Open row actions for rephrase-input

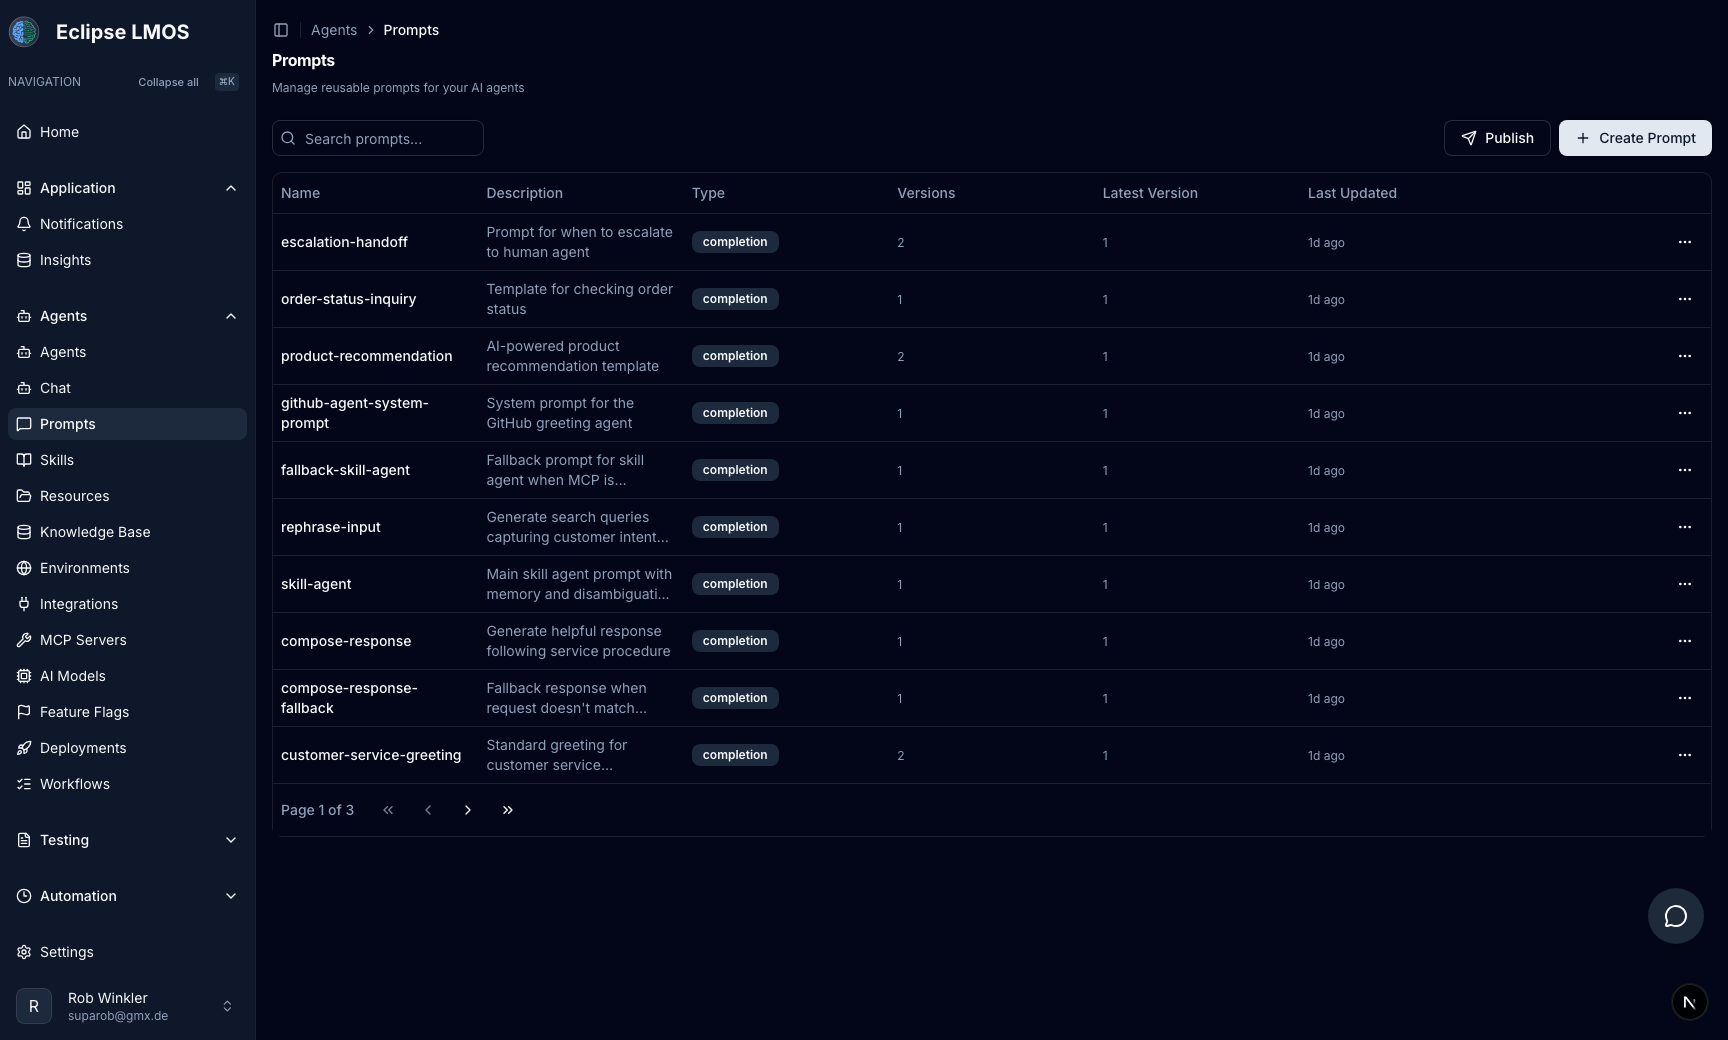[x=1685, y=527]
